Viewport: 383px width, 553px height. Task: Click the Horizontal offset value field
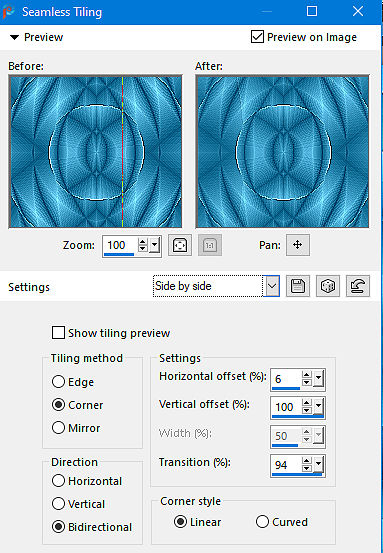(x=287, y=379)
